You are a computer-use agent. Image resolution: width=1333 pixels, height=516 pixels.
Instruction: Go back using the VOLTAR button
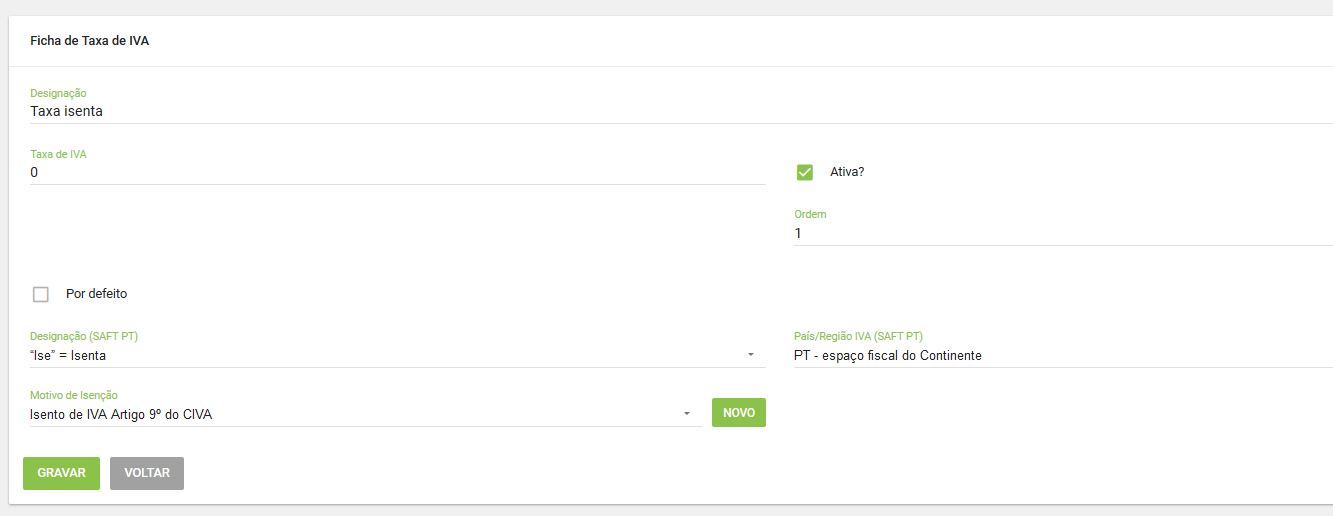pyautogui.click(x=147, y=473)
